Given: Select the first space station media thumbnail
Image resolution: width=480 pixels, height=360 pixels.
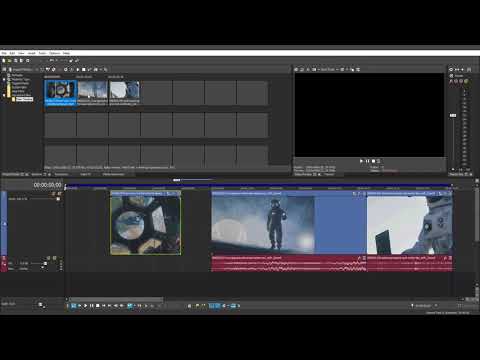Looking at the screenshot, I should [x=61, y=93].
